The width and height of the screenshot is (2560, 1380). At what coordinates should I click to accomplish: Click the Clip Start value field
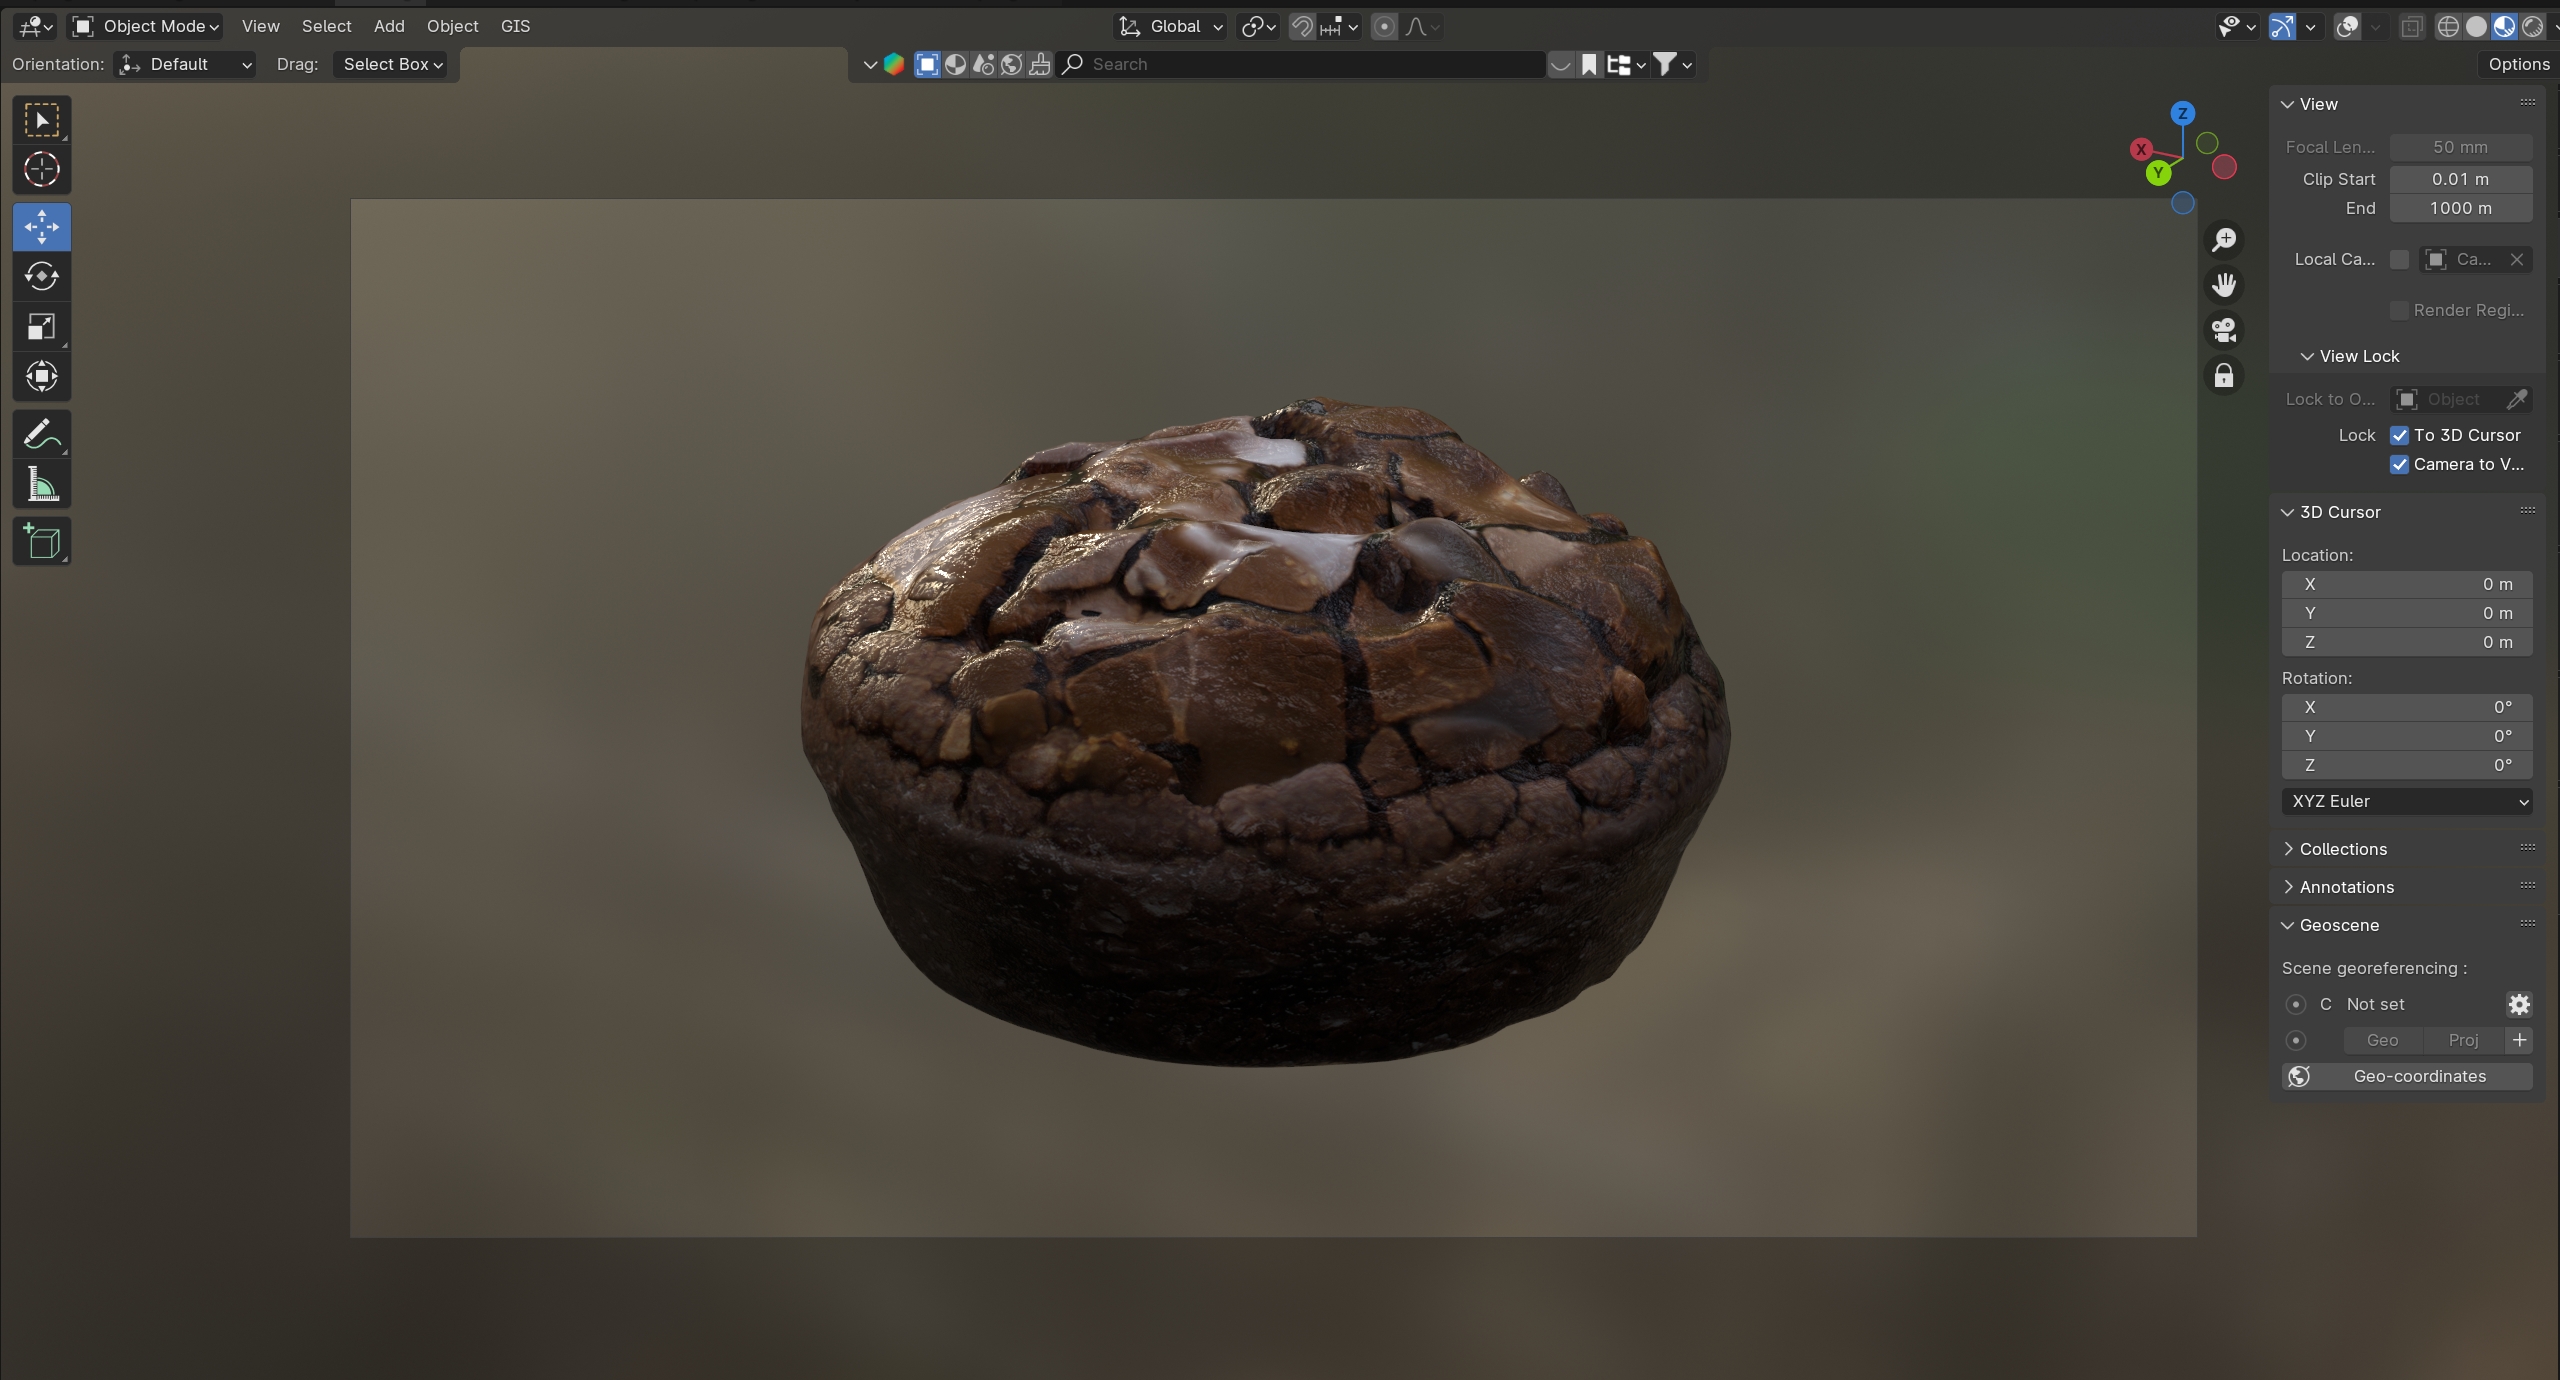(x=2460, y=179)
